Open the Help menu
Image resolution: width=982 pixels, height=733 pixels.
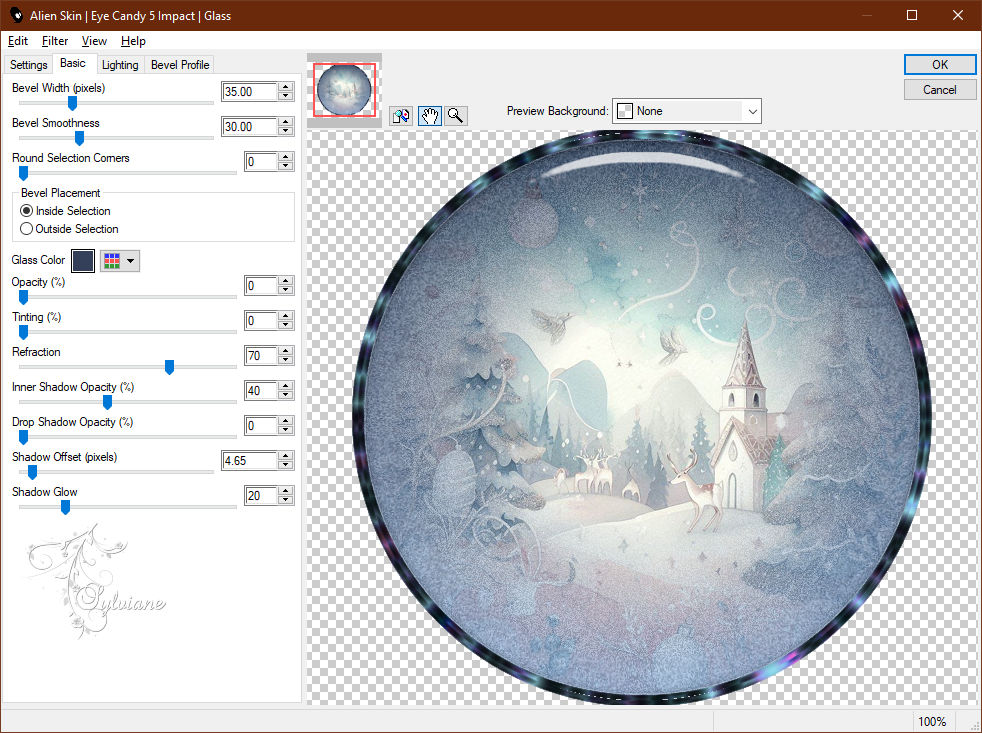coord(133,41)
